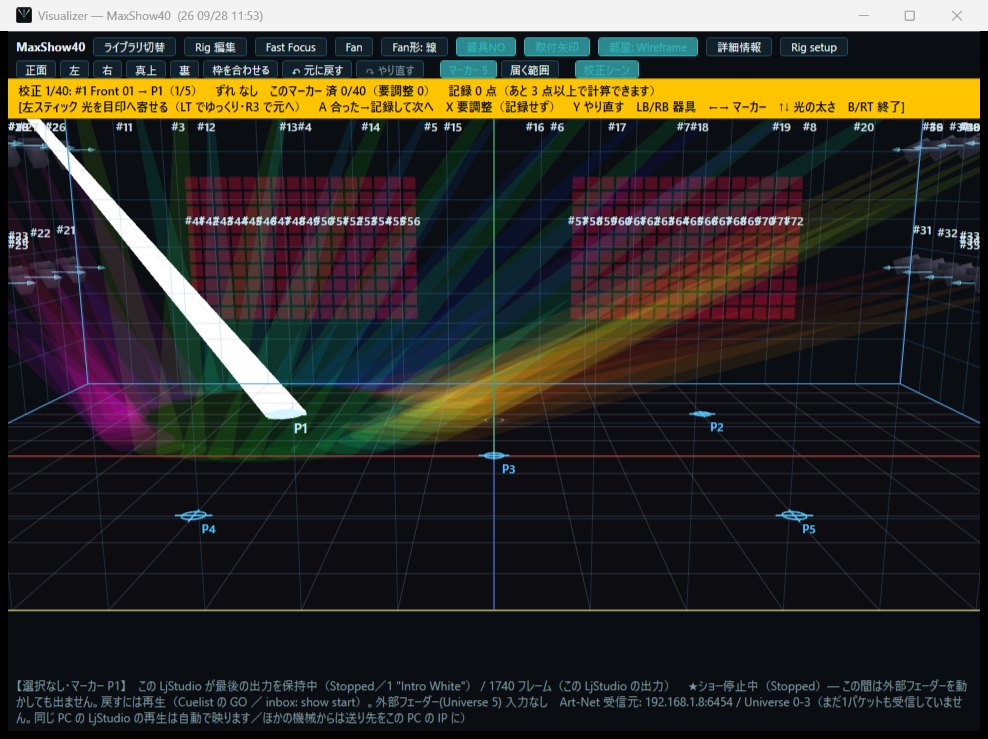Click the Visualizer app icon in title bar
The height and width of the screenshot is (739, 988).
(24, 15)
